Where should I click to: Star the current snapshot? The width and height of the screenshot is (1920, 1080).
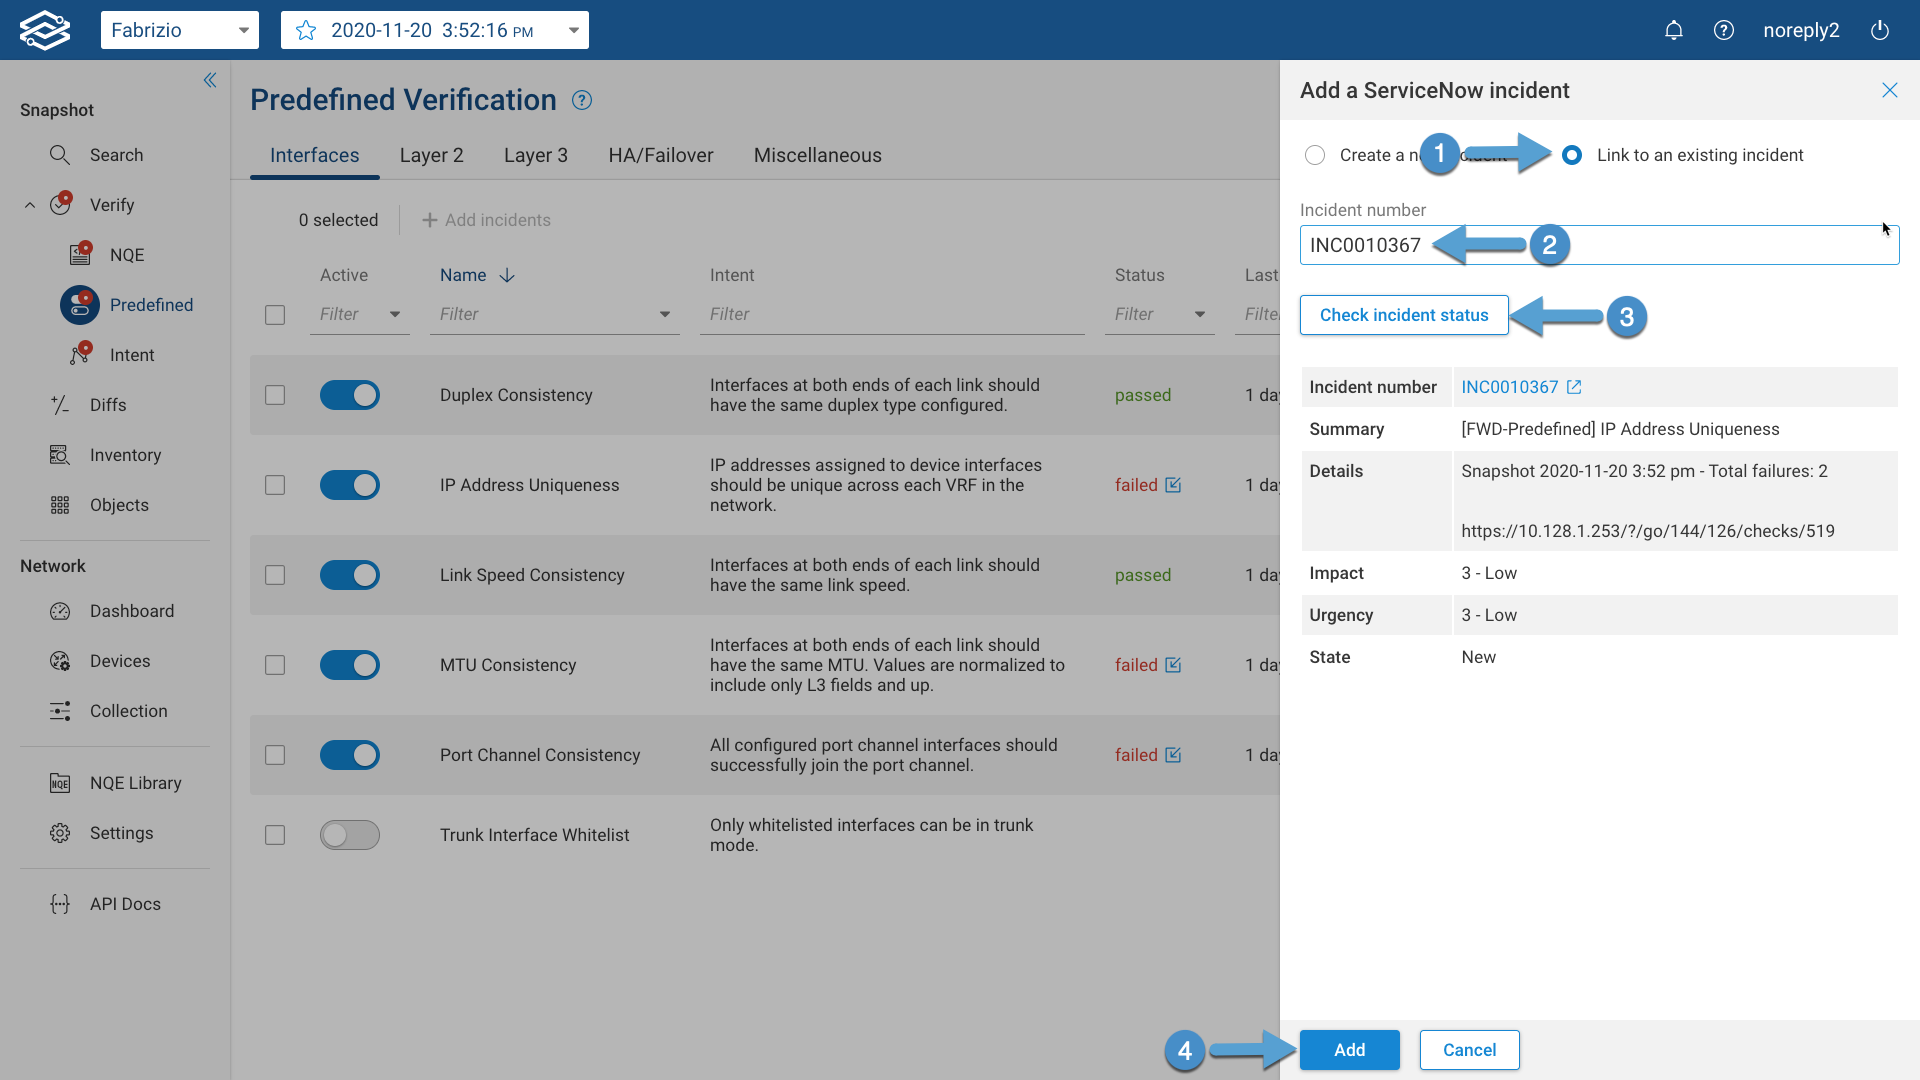click(x=305, y=30)
